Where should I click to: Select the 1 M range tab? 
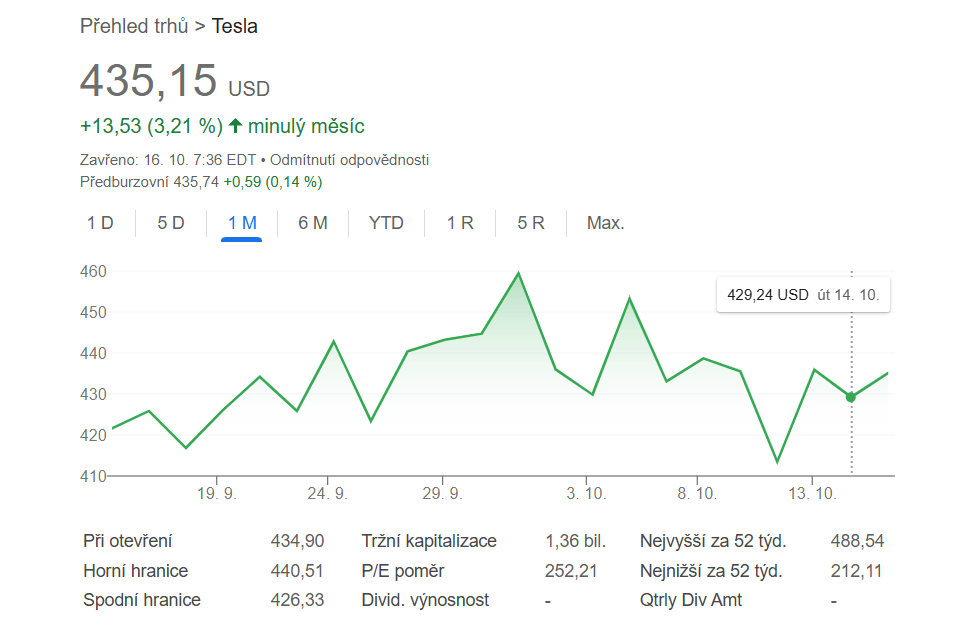242,223
